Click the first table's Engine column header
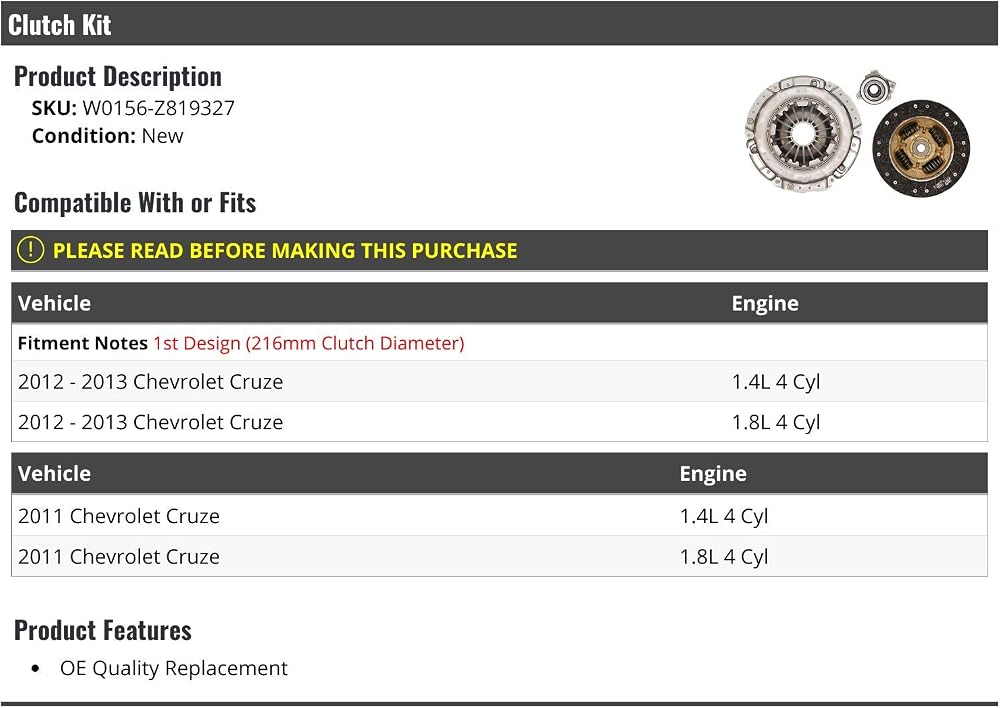The width and height of the screenshot is (1000, 708). coord(765,303)
